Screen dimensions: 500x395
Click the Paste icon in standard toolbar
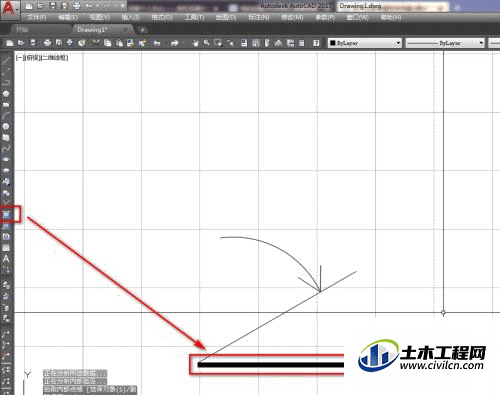(x=119, y=43)
